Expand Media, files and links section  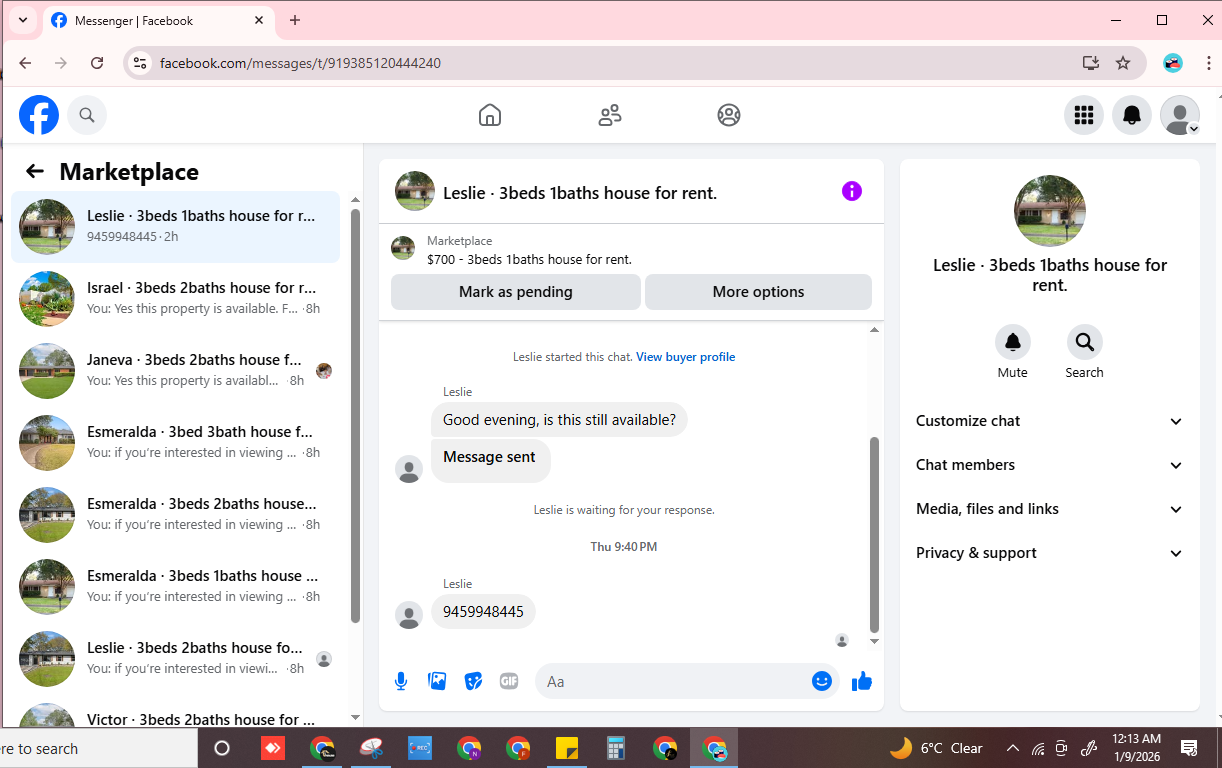(1049, 509)
